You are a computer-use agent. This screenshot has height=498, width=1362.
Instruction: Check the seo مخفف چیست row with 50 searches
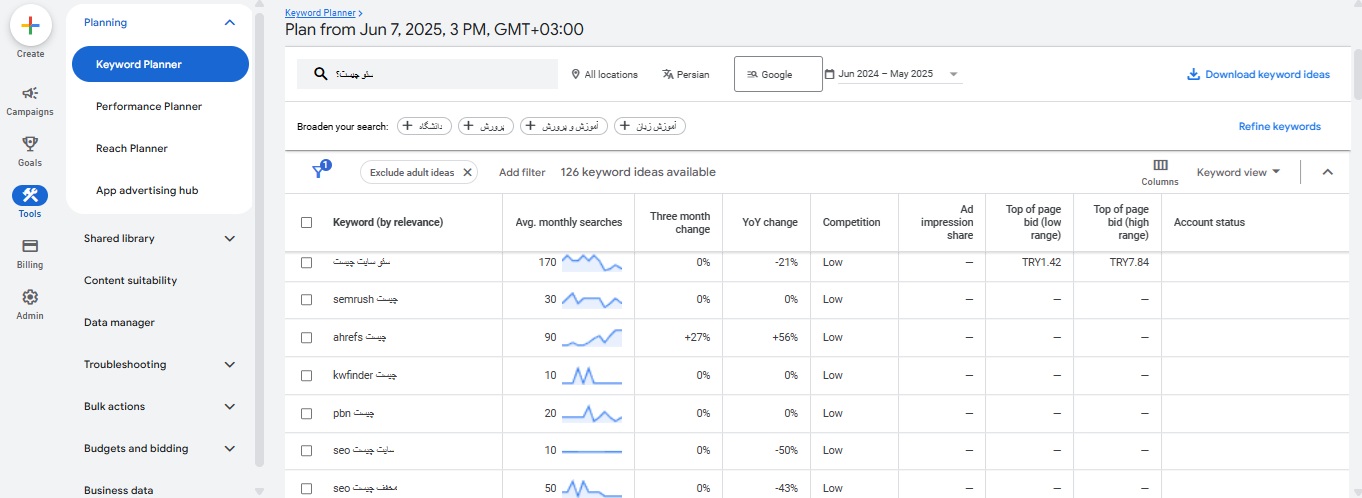(307, 488)
